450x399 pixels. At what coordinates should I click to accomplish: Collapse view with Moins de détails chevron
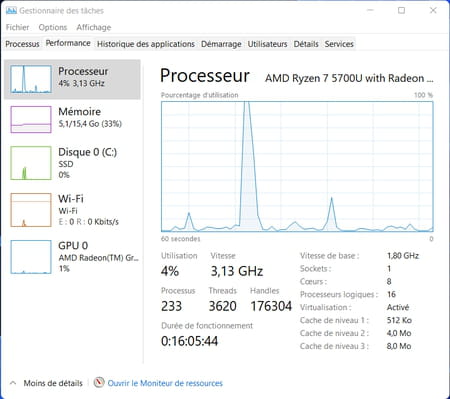click(13, 383)
